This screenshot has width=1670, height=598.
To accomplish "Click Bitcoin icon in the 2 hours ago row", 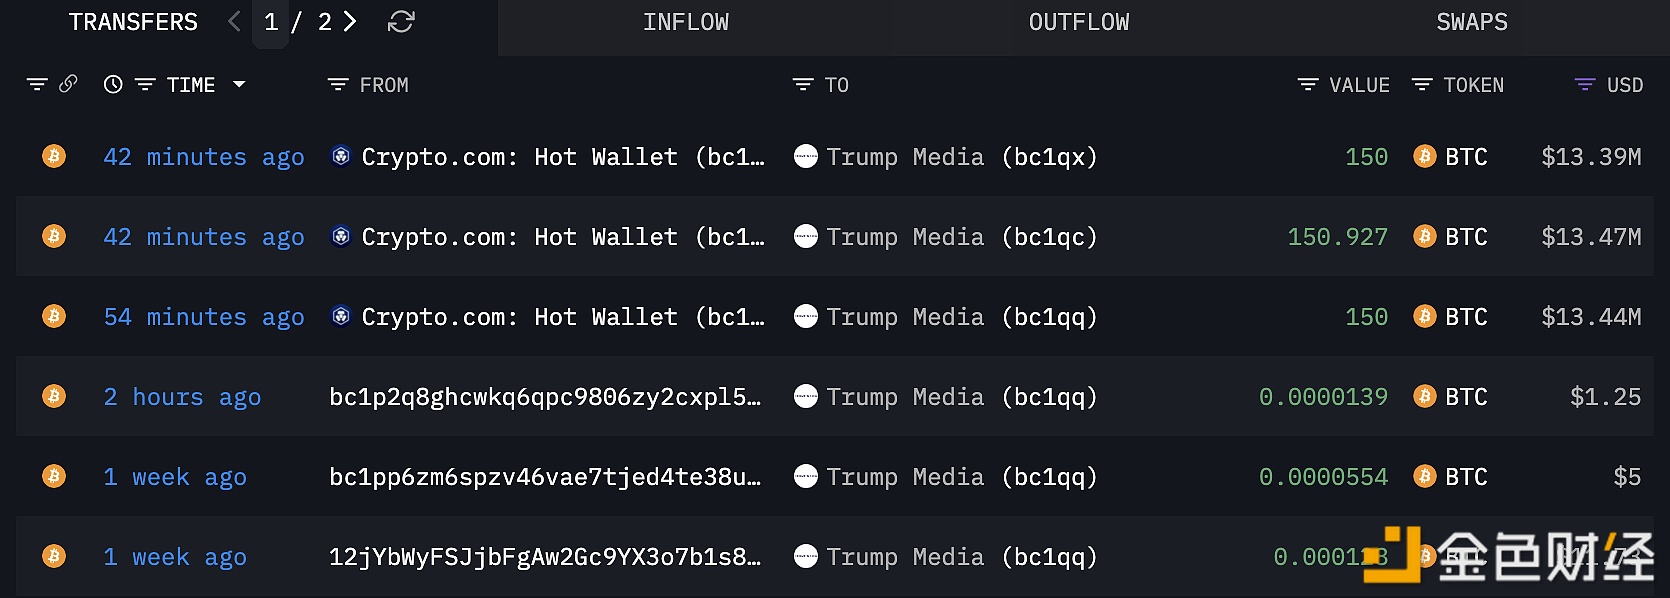I will [54, 396].
